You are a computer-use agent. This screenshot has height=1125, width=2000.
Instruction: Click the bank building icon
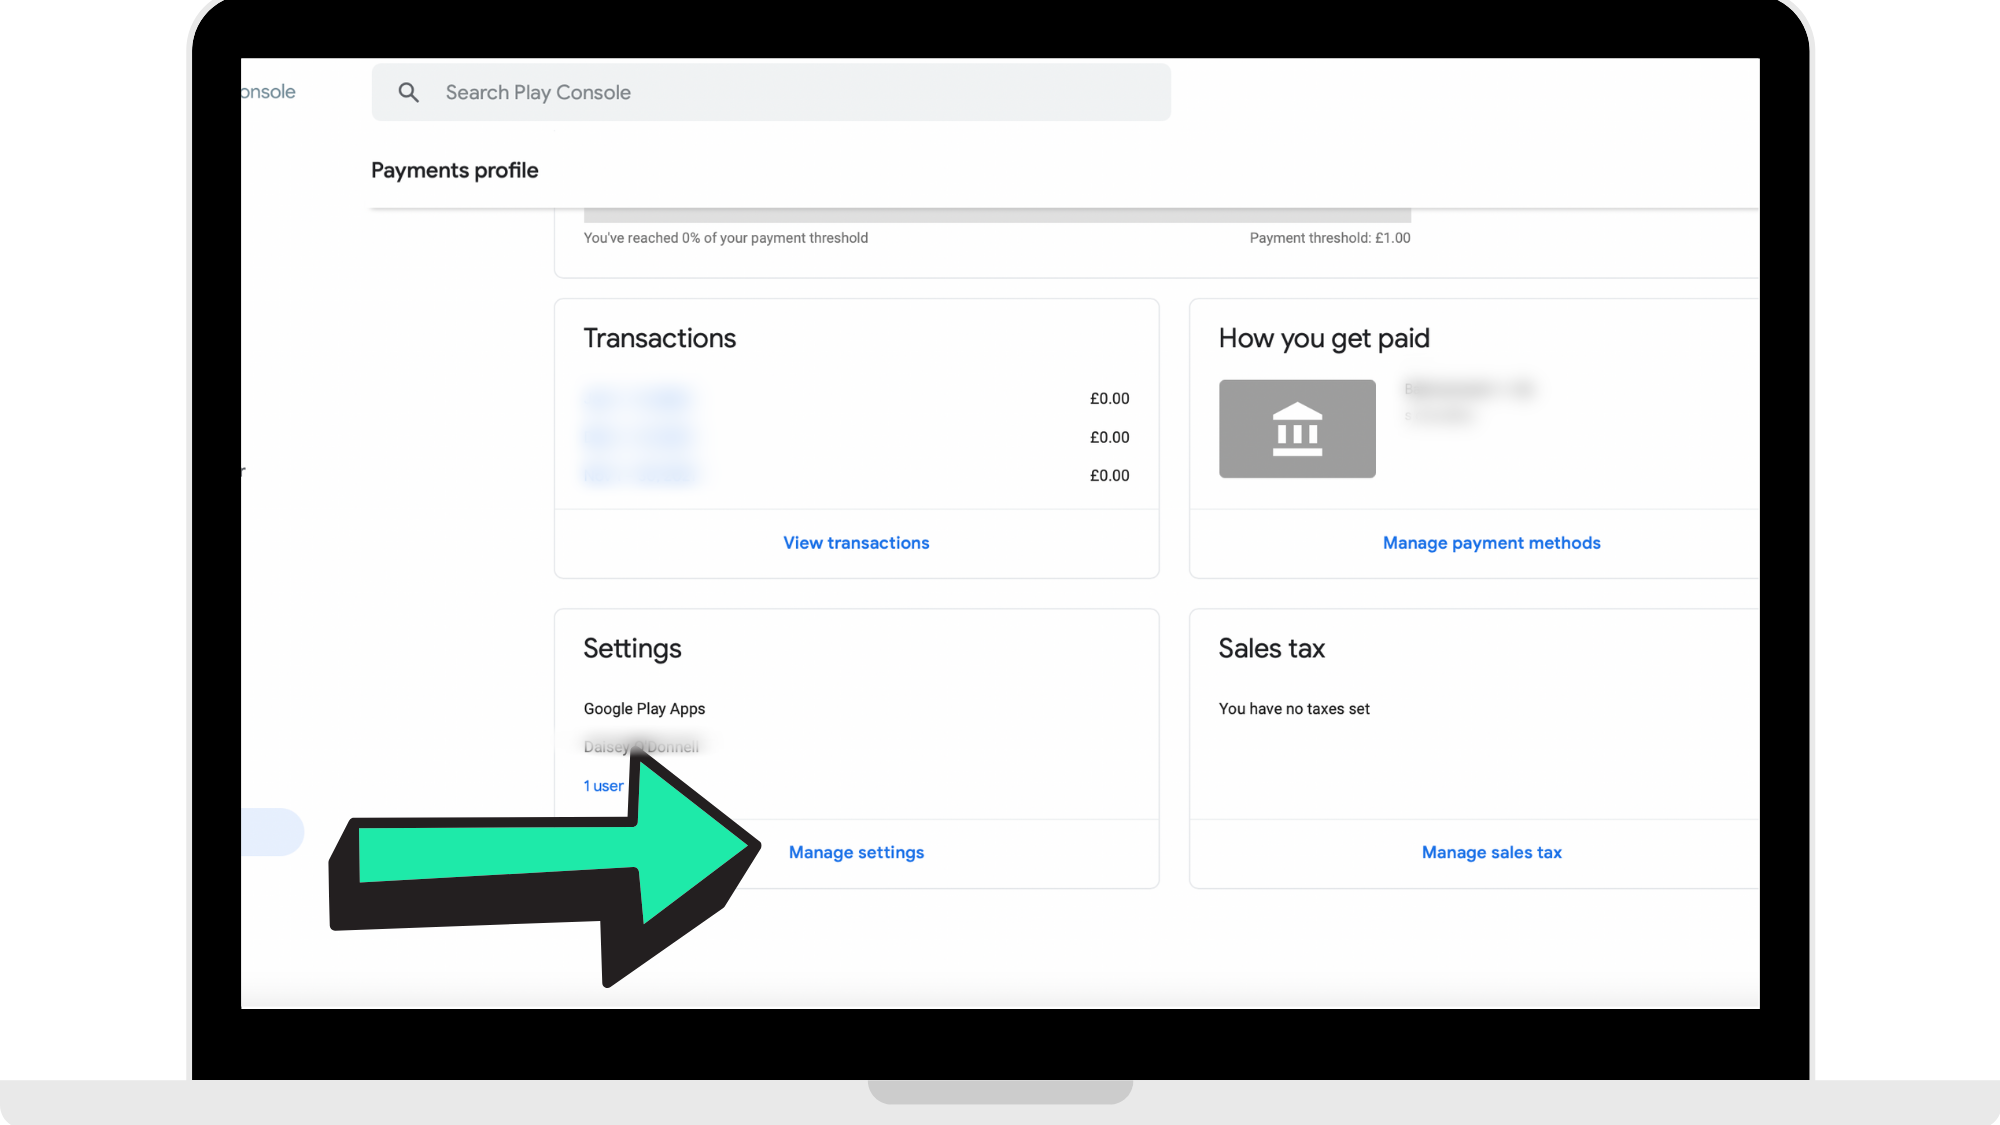point(1297,429)
